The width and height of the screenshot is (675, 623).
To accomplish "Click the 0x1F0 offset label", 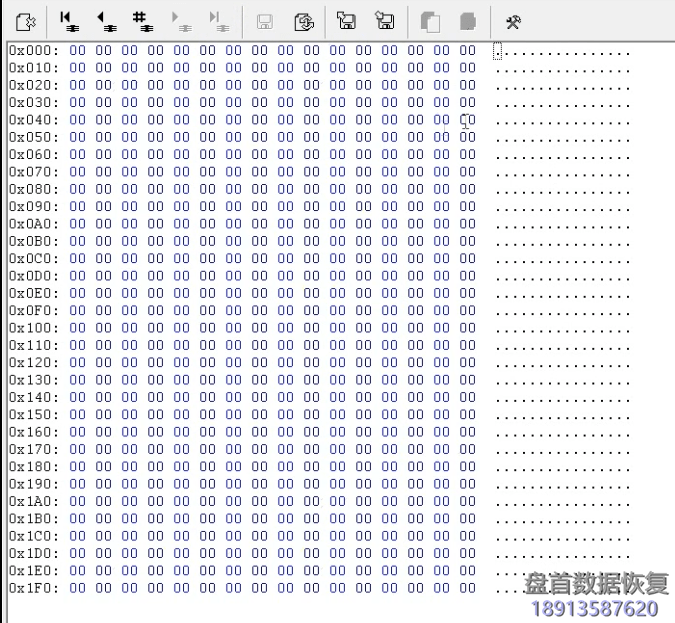I will [x=33, y=587].
